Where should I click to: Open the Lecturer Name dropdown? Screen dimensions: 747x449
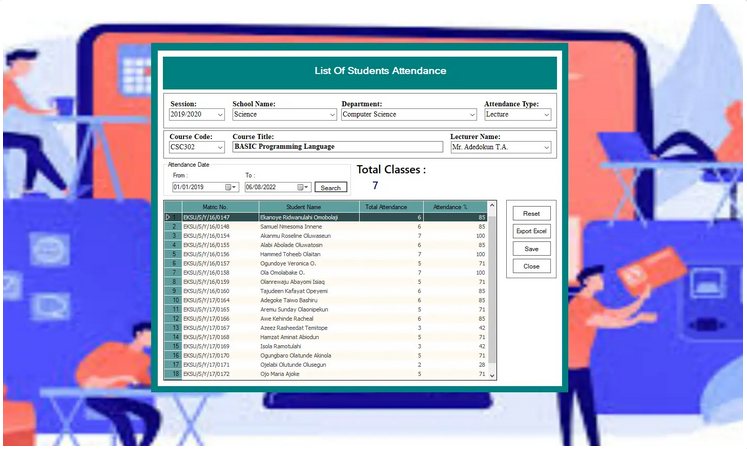point(546,147)
